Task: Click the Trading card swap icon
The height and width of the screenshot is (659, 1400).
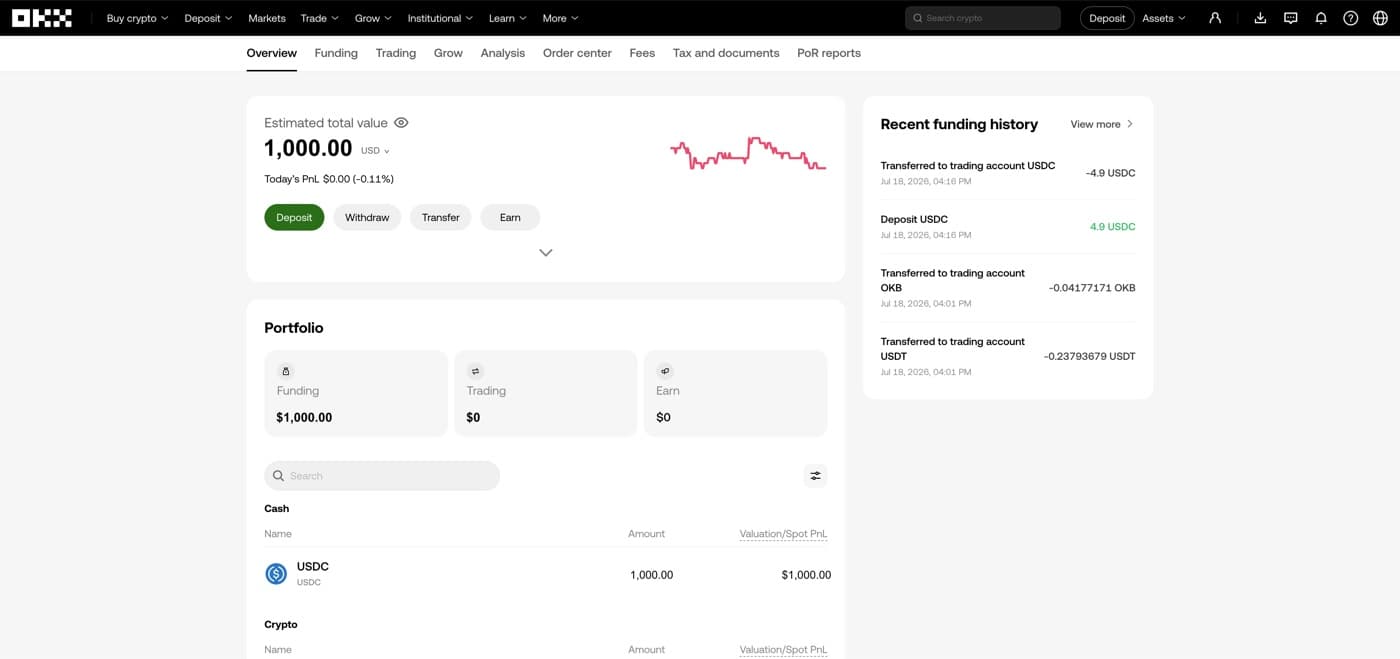Action: coord(475,371)
